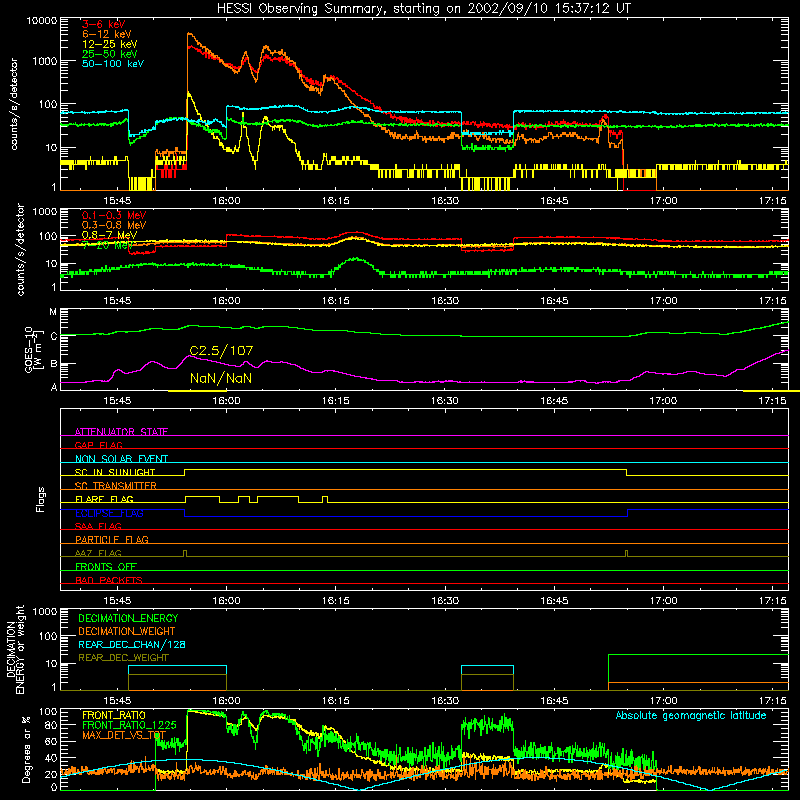This screenshot has width=800, height=800.
Task: Select the 0.1-0.3 MeV legend label
Action: [x=114, y=215]
